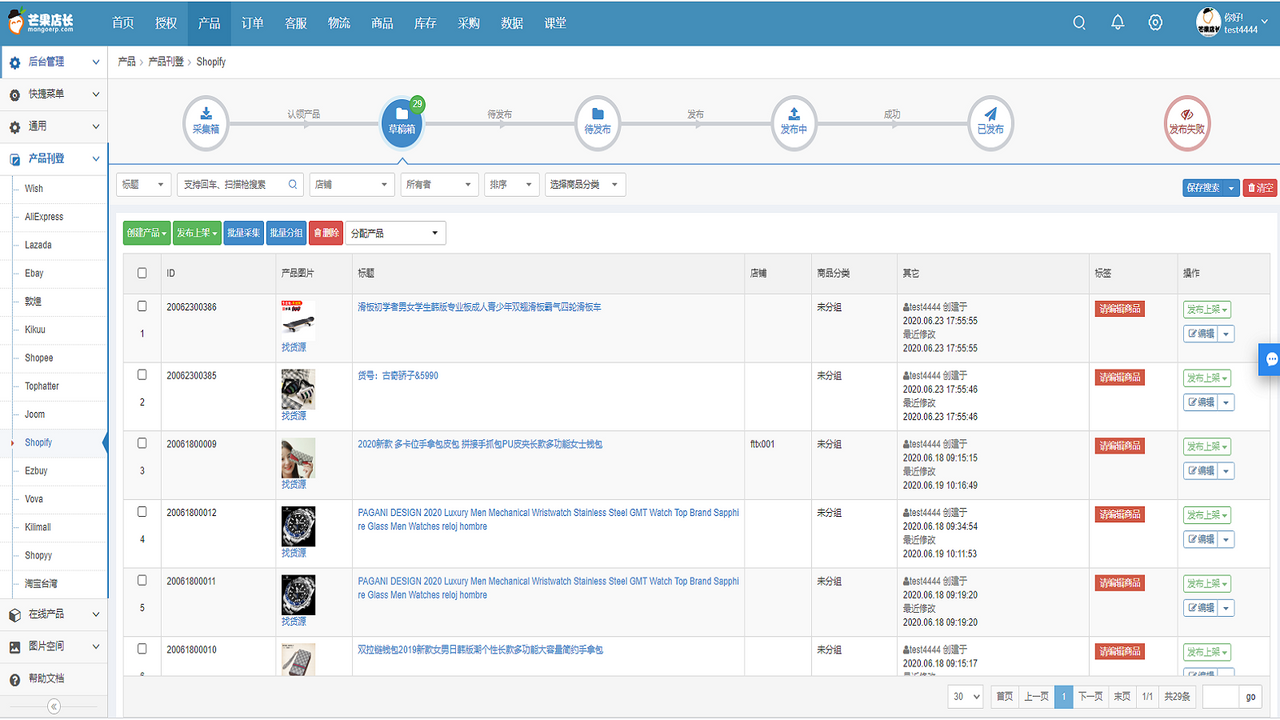
Task: Check the box for product 20061800010
Action: point(142,649)
